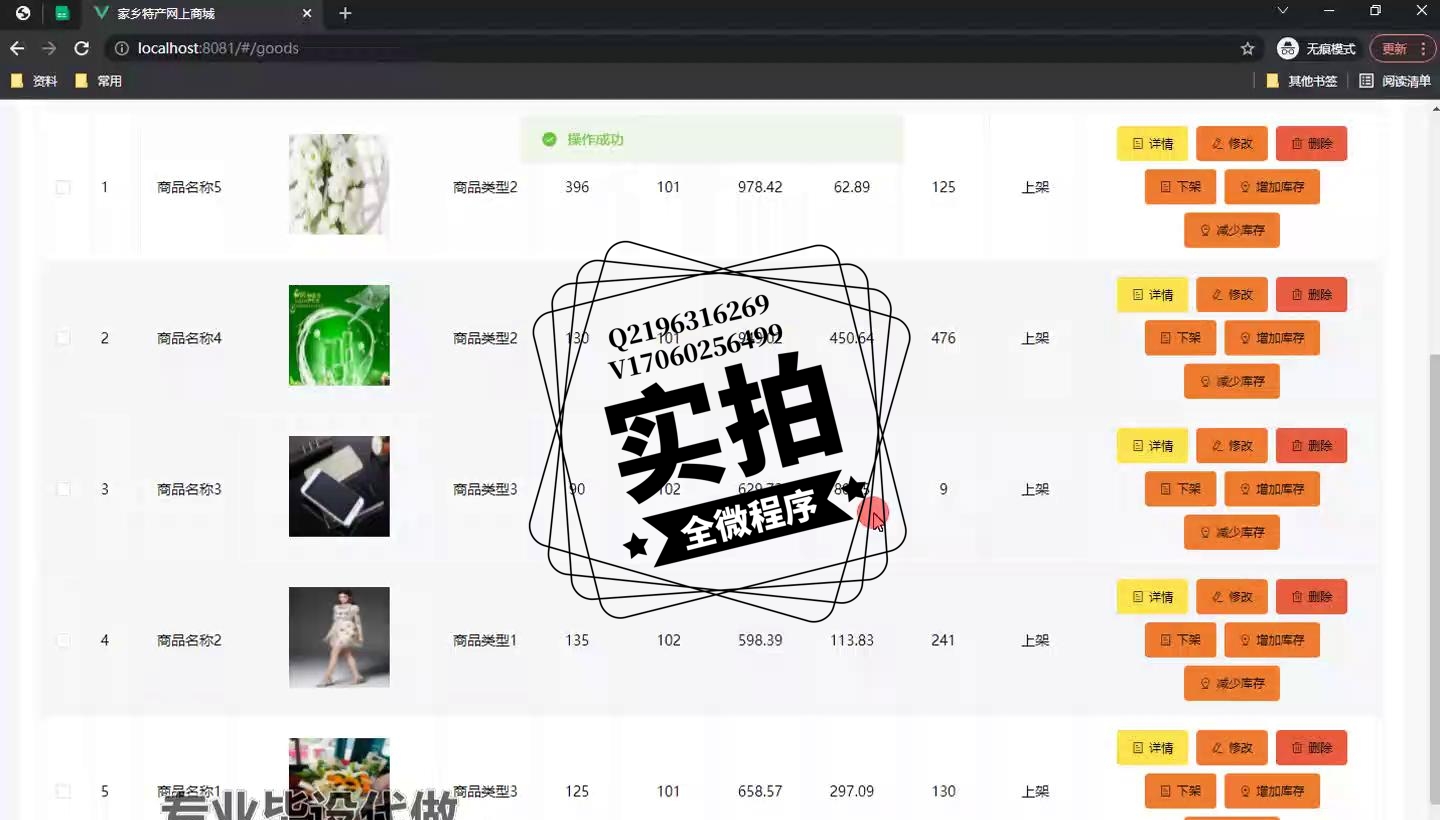This screenshot has width=1440, height=820.
Task: Click the site info icon in address bar
Action: click(x=121, y=48)
